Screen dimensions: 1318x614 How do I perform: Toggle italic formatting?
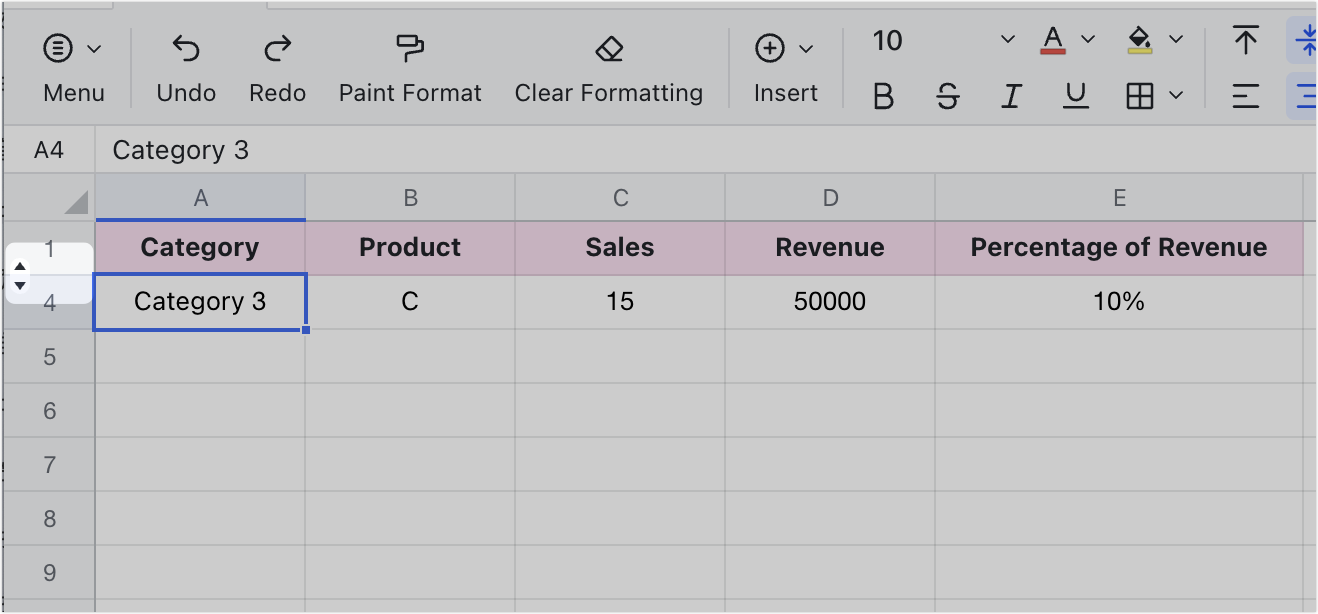click(x=1011, y=95)
